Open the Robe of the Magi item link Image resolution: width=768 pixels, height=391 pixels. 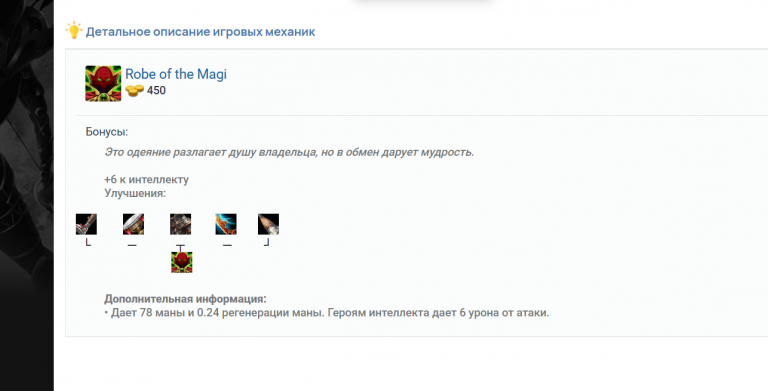pyautogui.click(x=176, y=74)
